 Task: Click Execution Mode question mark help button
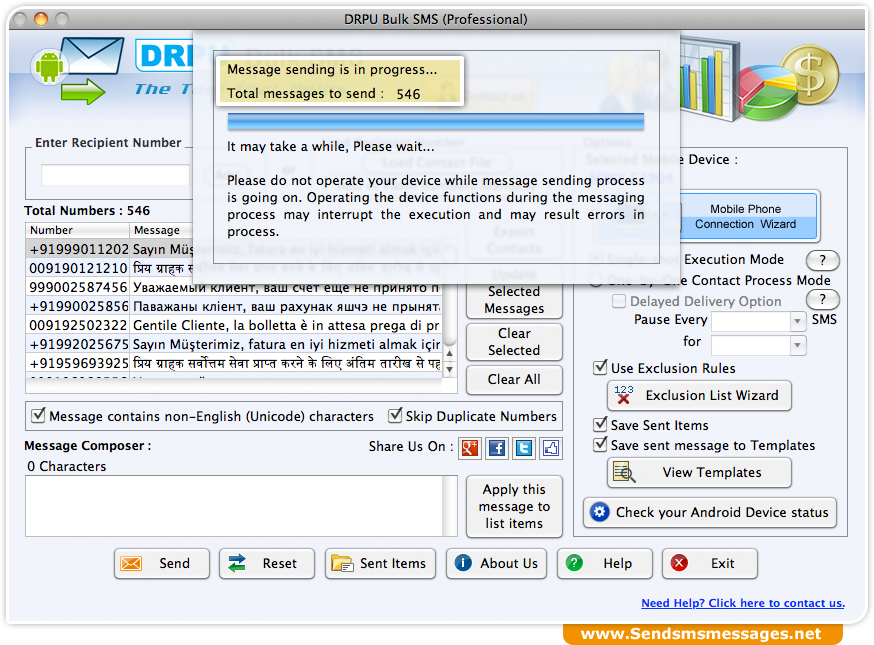pyautogui.click(x=822, y=260)
